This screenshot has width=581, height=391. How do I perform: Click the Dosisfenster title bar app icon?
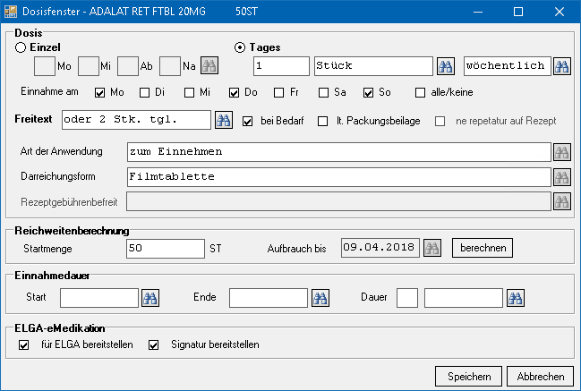pos(10,11)
